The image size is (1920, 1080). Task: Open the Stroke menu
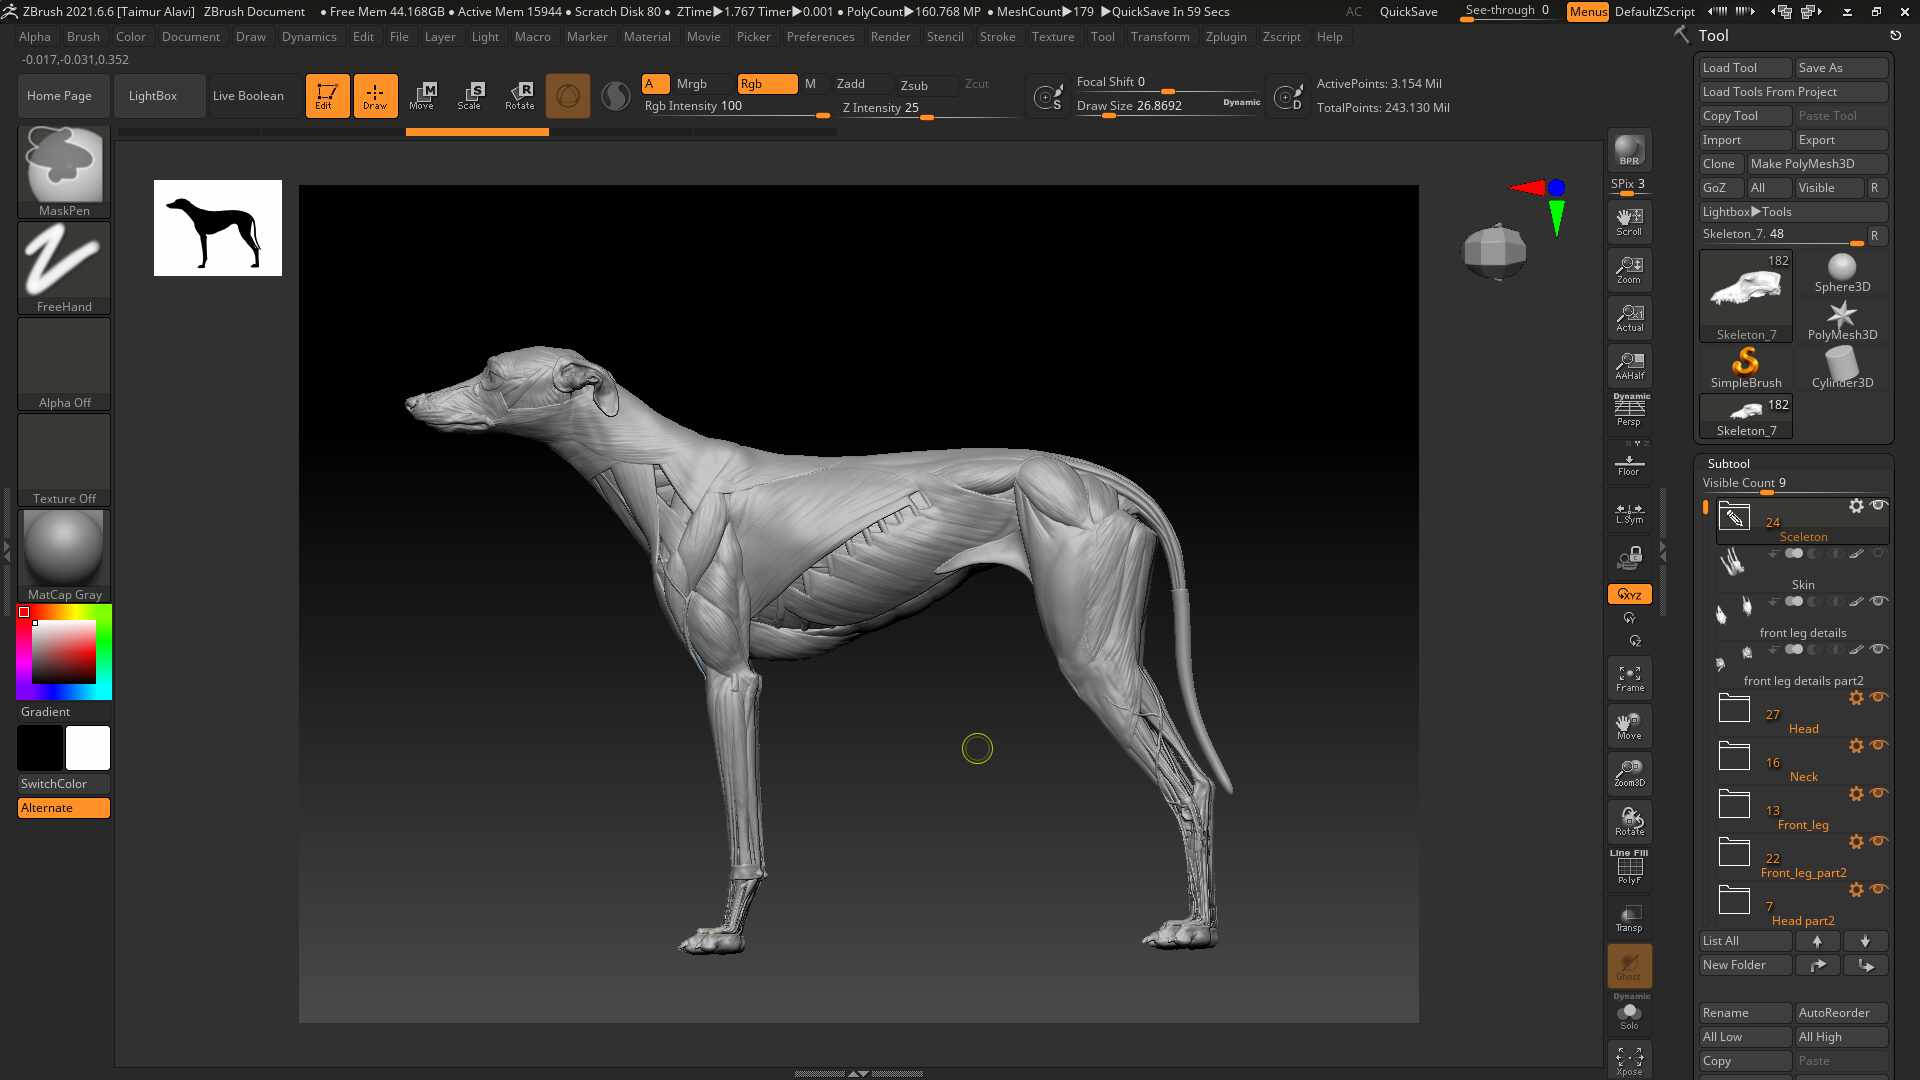coord(997,37)
